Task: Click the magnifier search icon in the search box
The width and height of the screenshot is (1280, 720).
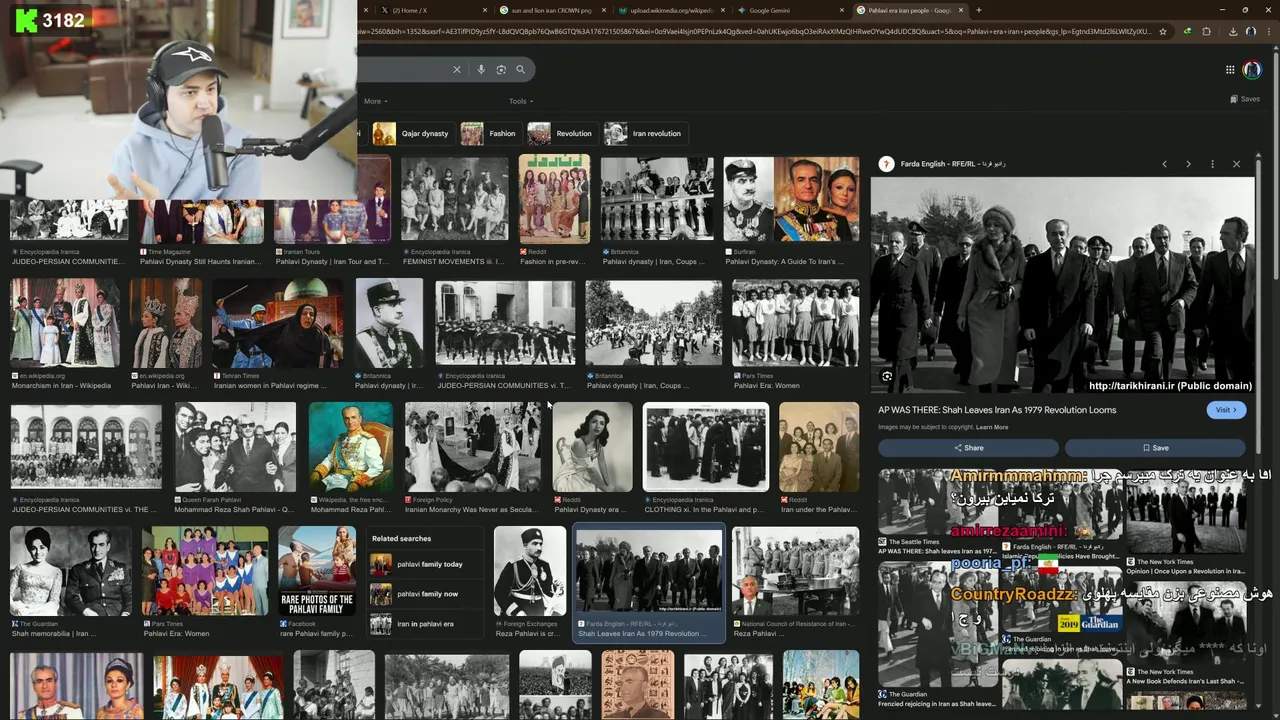Action: click(521, 70)
